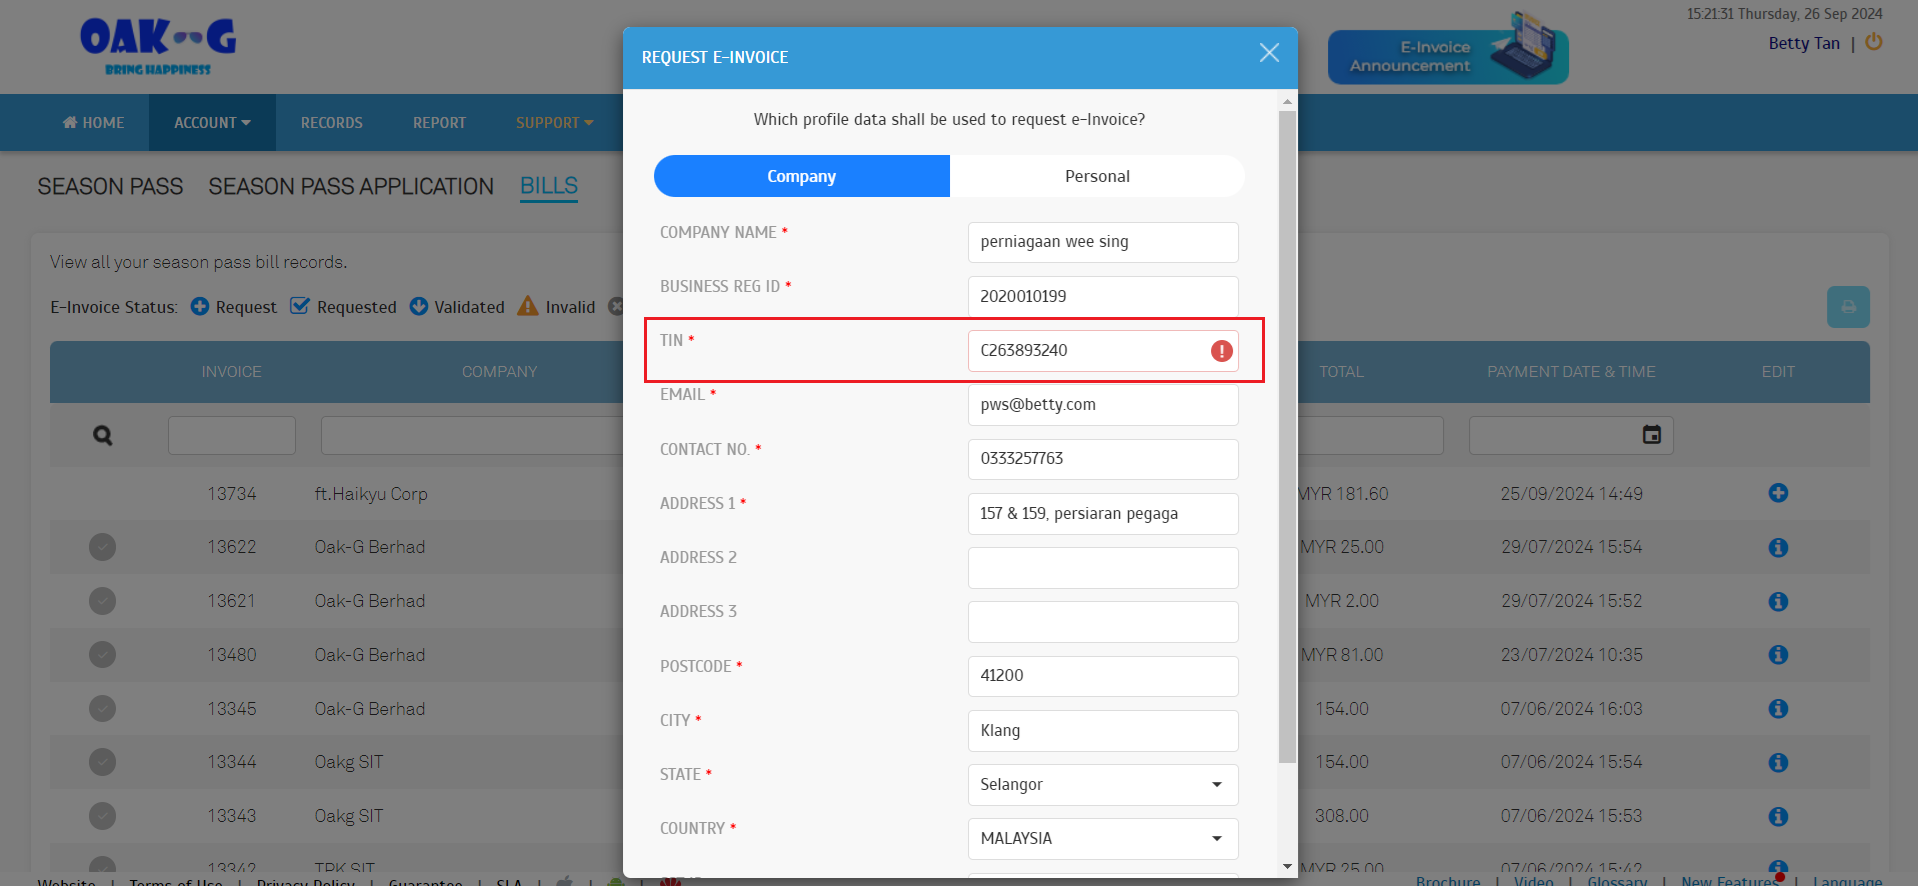Click the red TIN error warning icon

[x=1221, y=351]
